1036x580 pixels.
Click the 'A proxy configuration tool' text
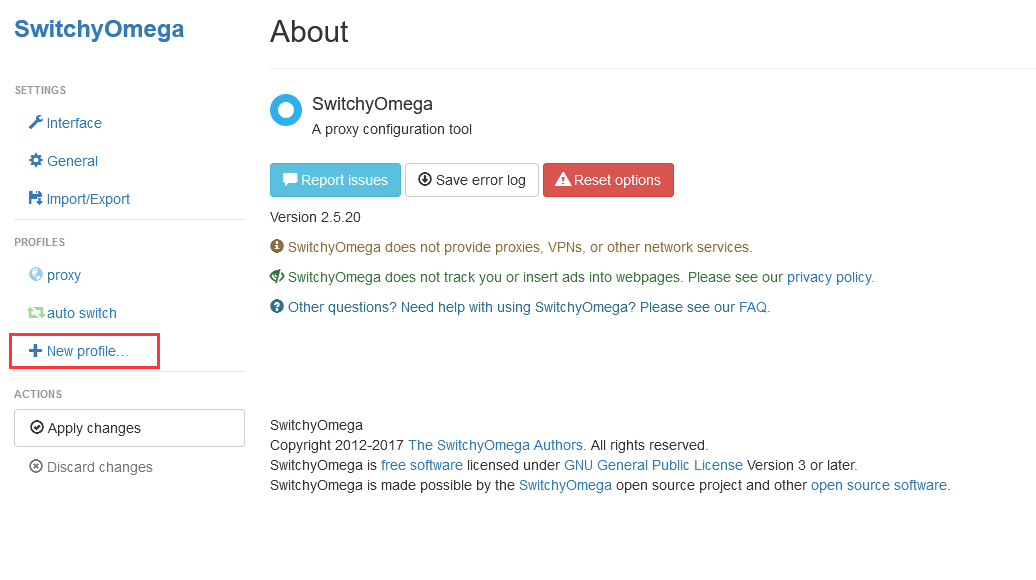[392, 129]
